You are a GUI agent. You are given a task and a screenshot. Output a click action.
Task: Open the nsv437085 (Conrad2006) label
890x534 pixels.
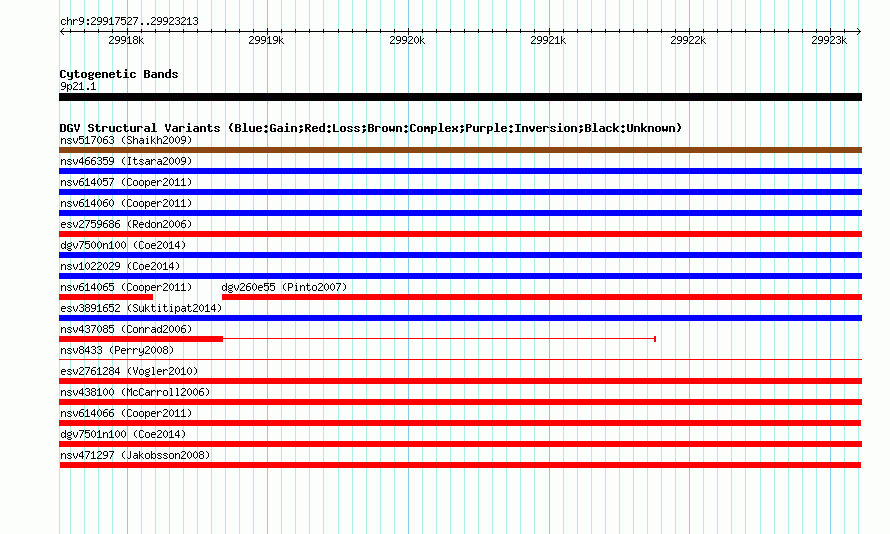[x=126, y=329]
